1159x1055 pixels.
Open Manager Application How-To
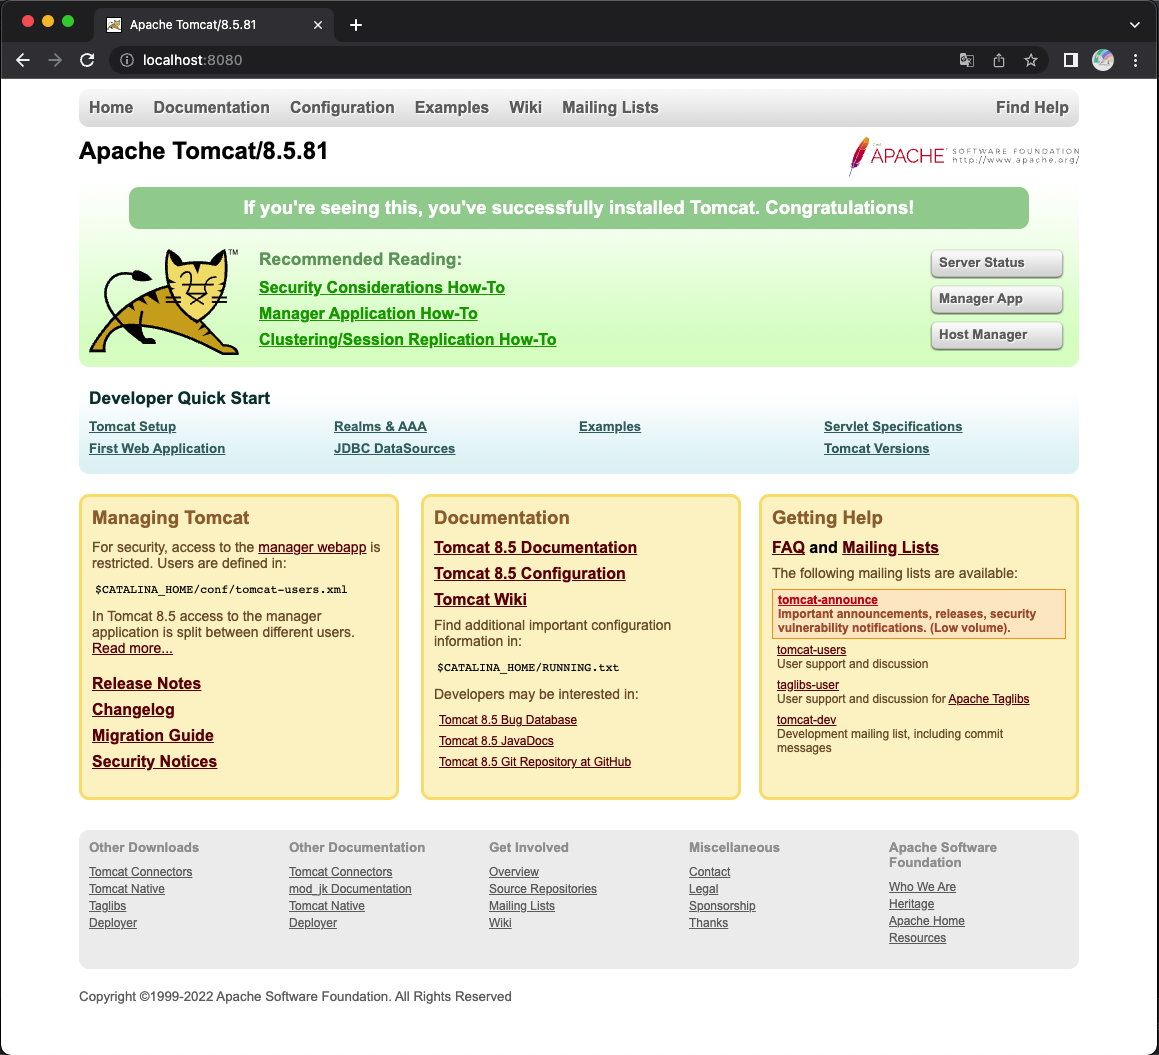coord(368,313)
